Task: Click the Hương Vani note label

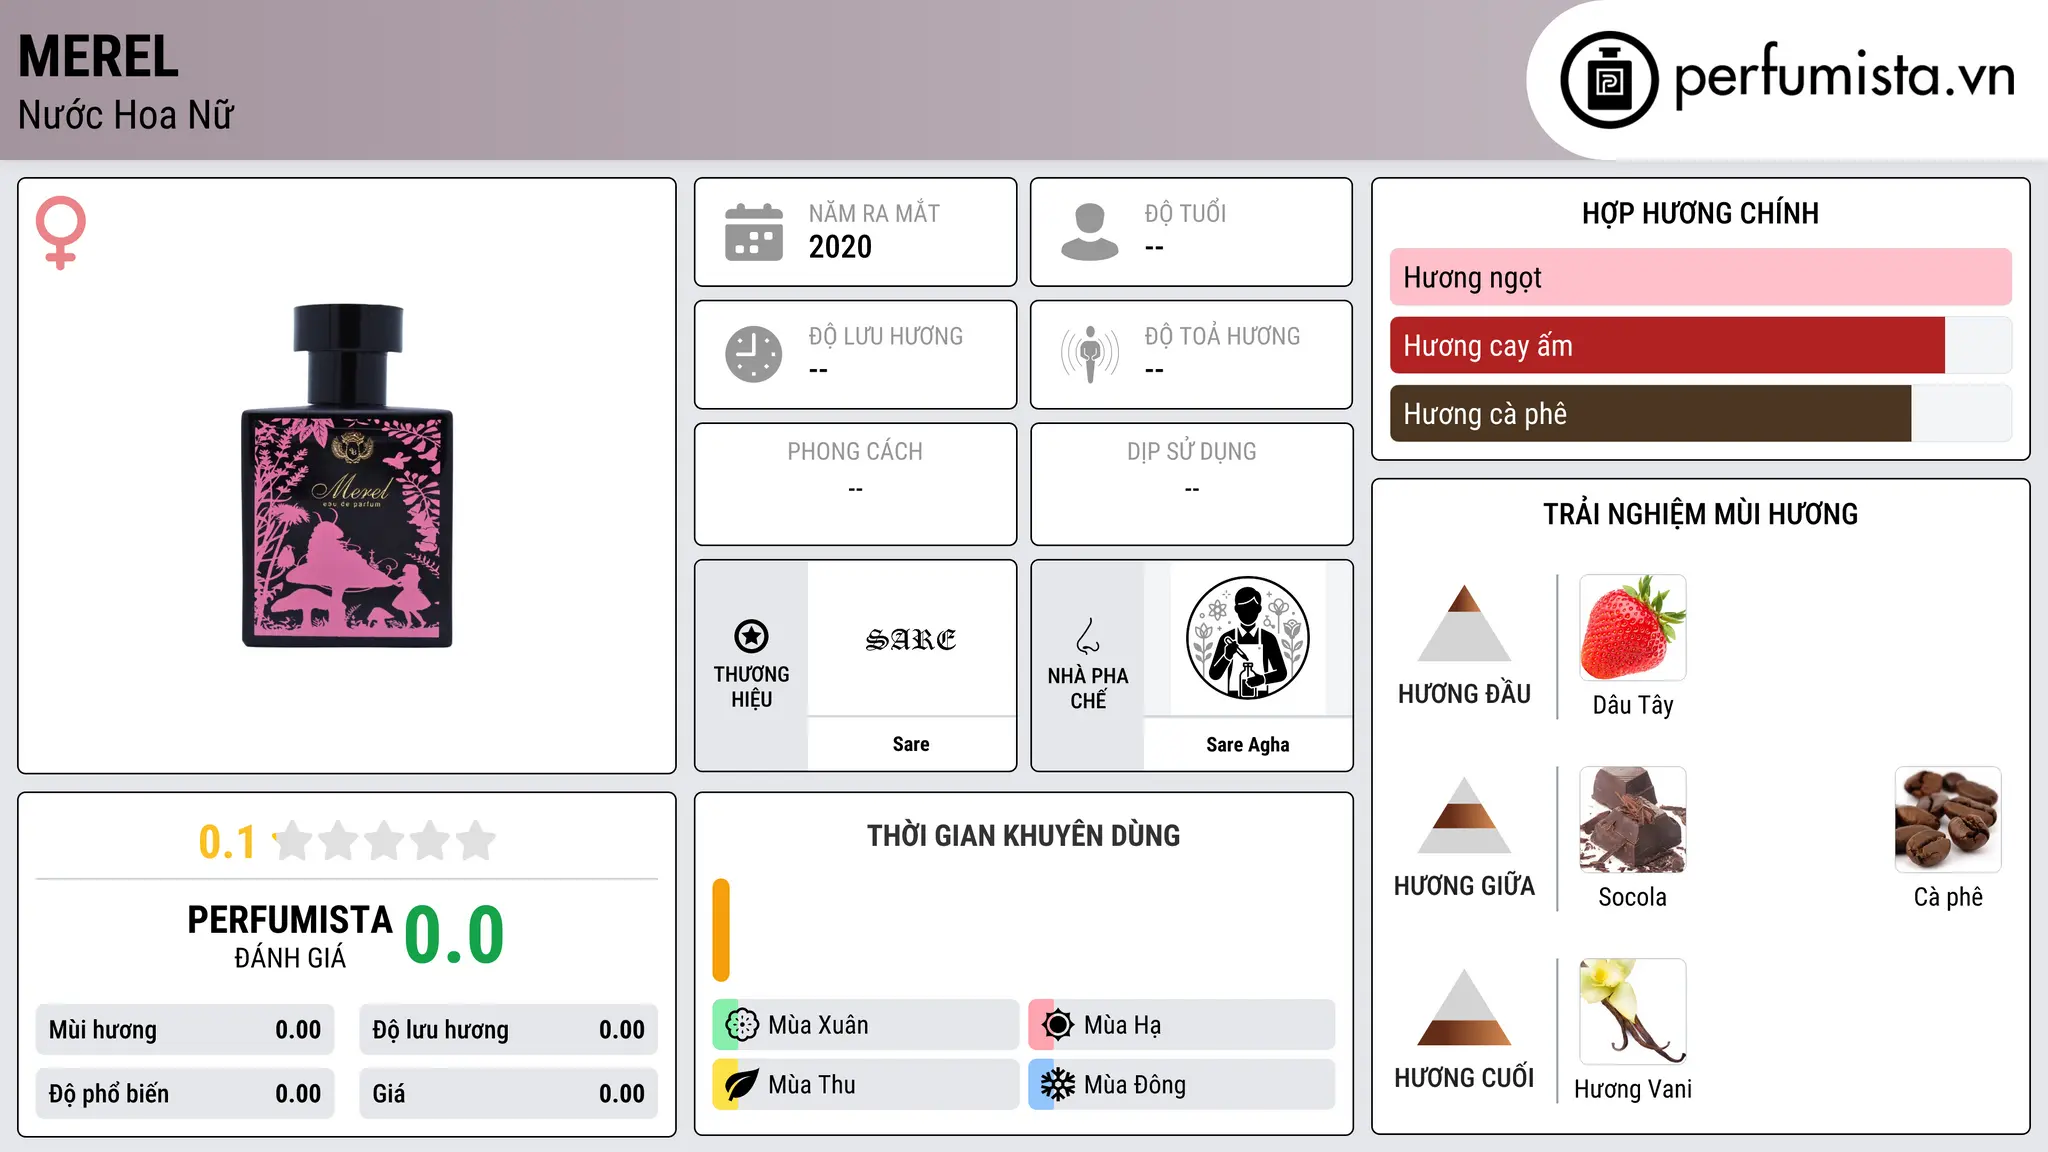Action: pyautogui.click(x=1633, y=1089)
